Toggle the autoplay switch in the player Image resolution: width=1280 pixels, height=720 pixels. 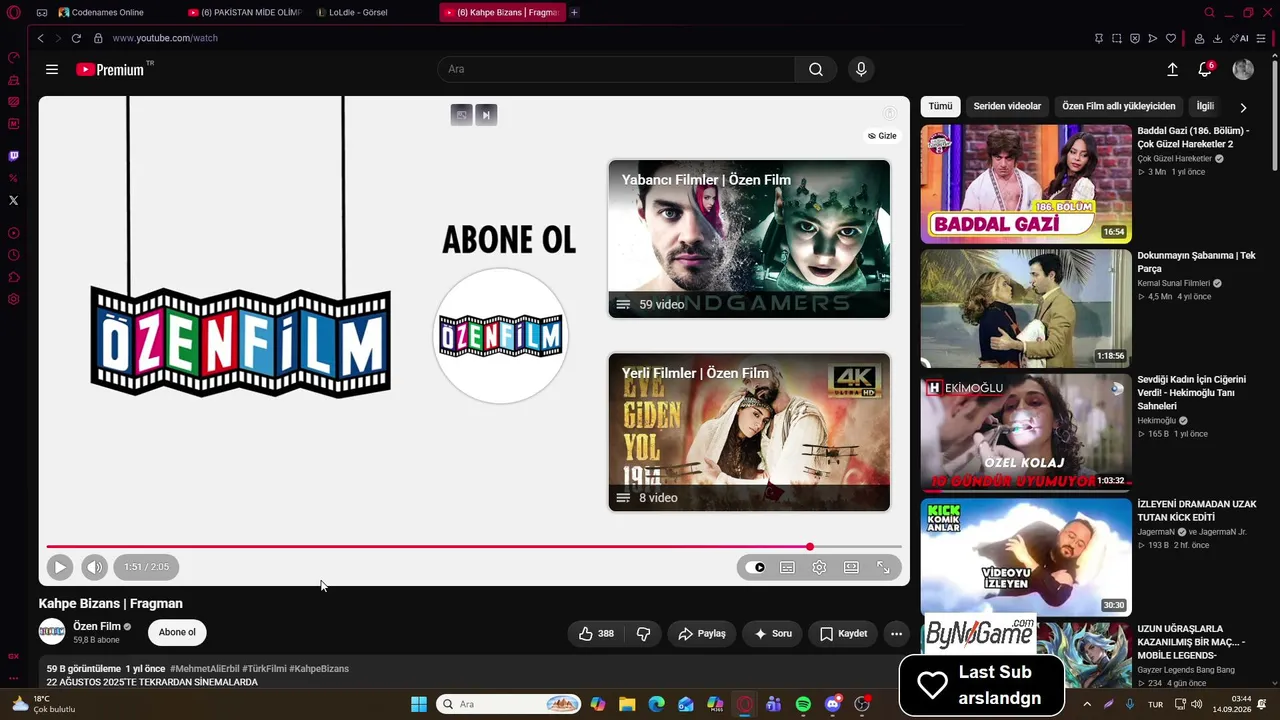click(x=755, y=567)
